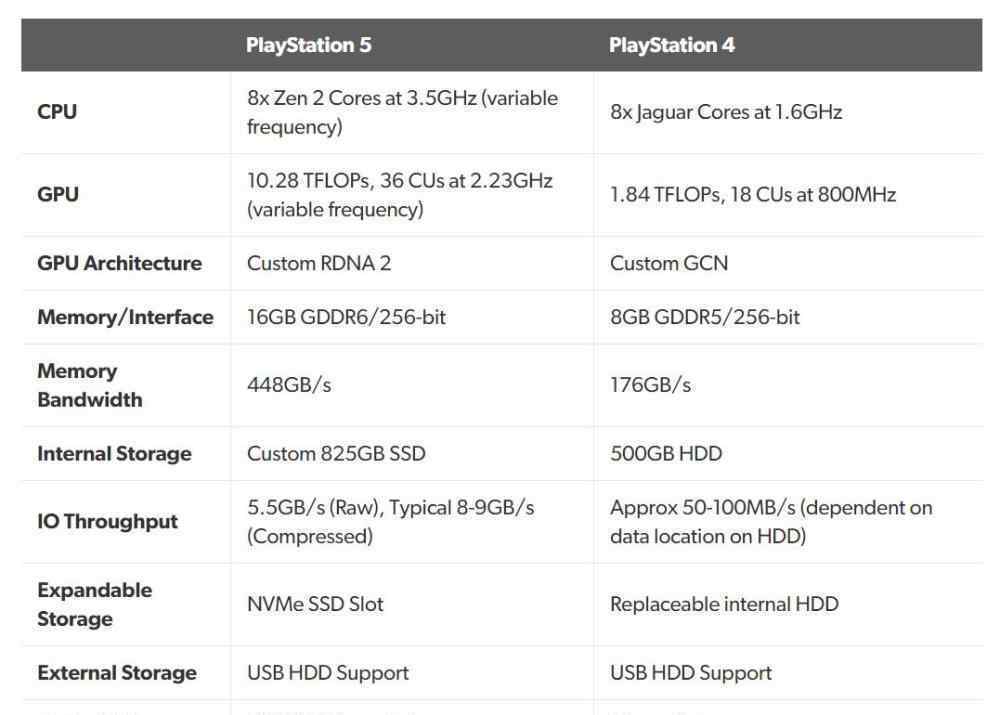Click the NVMe SSD Slot cell
Screen dimensions: 1000x715
[315, 605]
